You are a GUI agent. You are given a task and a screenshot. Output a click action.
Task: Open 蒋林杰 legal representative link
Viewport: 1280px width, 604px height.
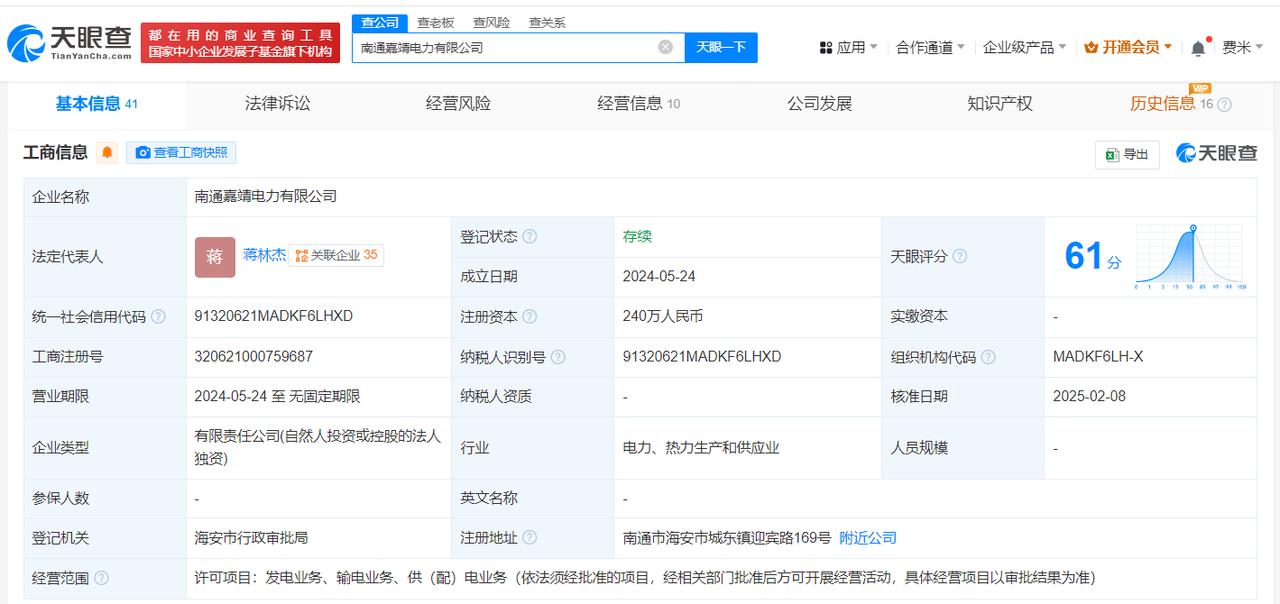(x=265, y=255)
